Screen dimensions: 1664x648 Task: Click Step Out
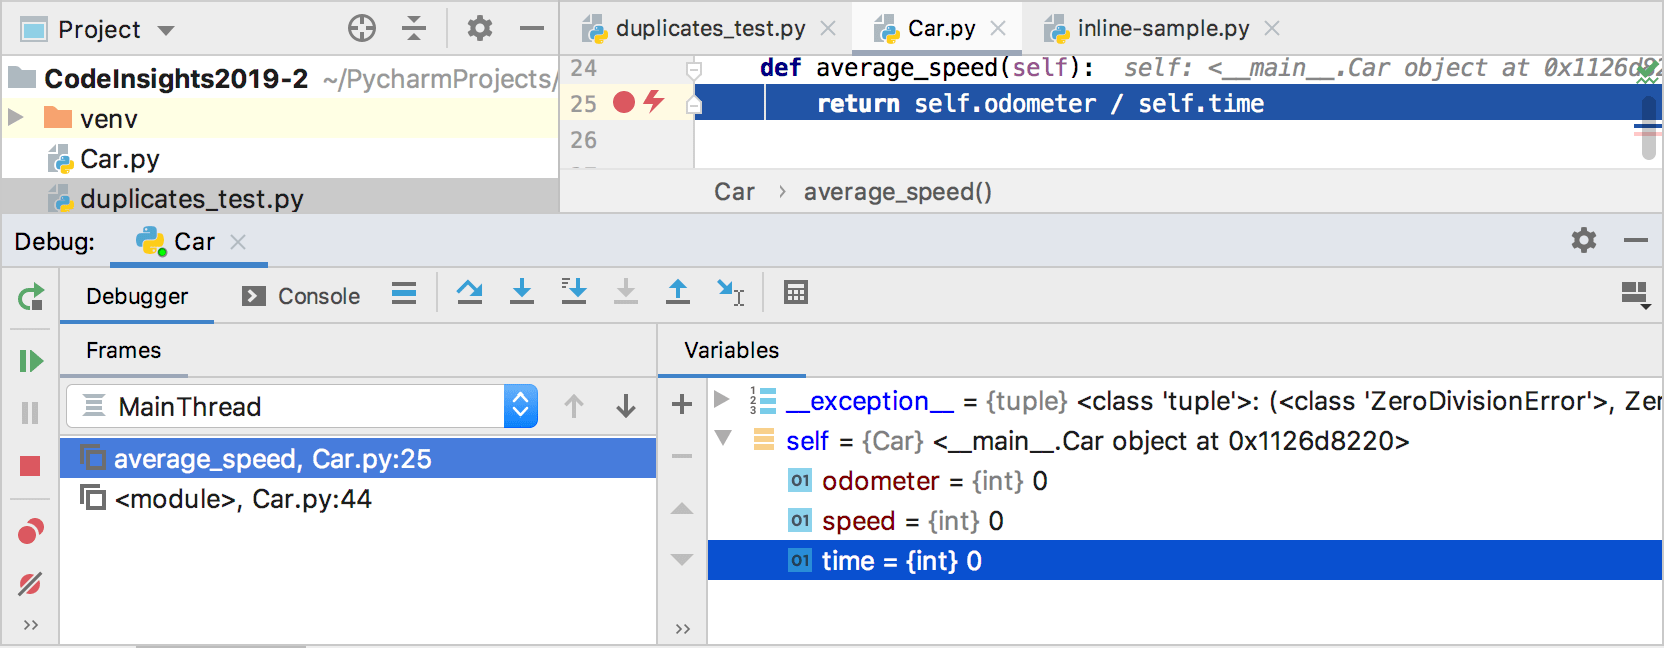678,292
